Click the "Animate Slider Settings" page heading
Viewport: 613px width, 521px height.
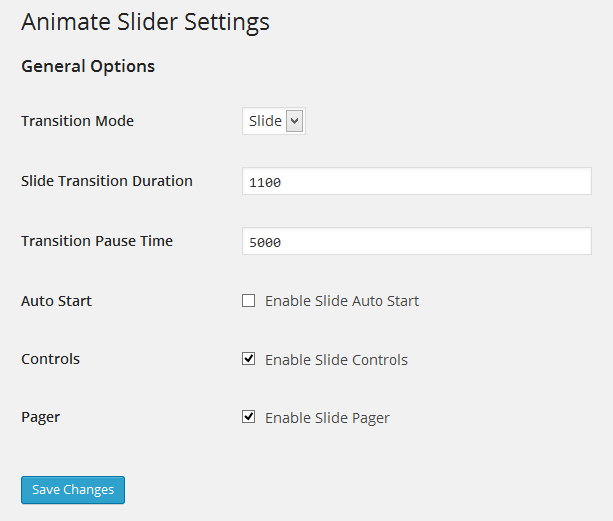[145, 21]
